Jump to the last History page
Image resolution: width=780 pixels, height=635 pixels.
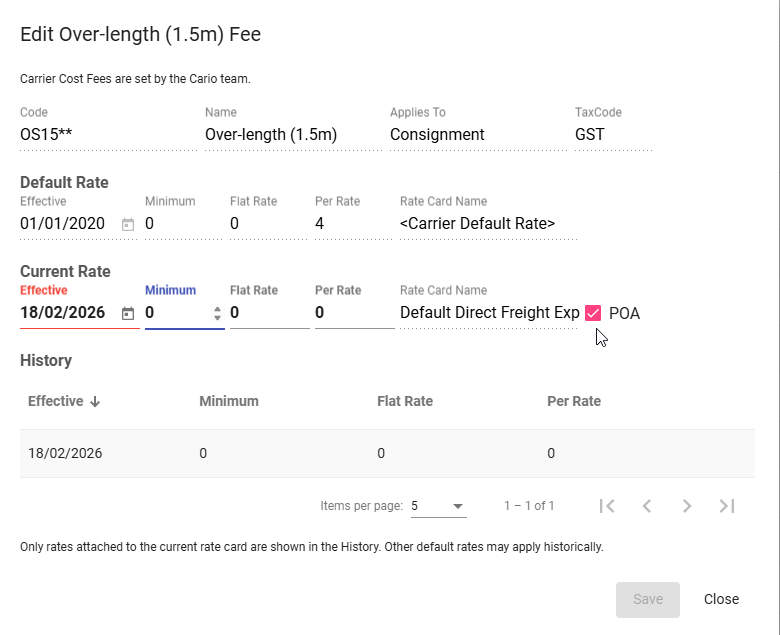pos(727,506)
